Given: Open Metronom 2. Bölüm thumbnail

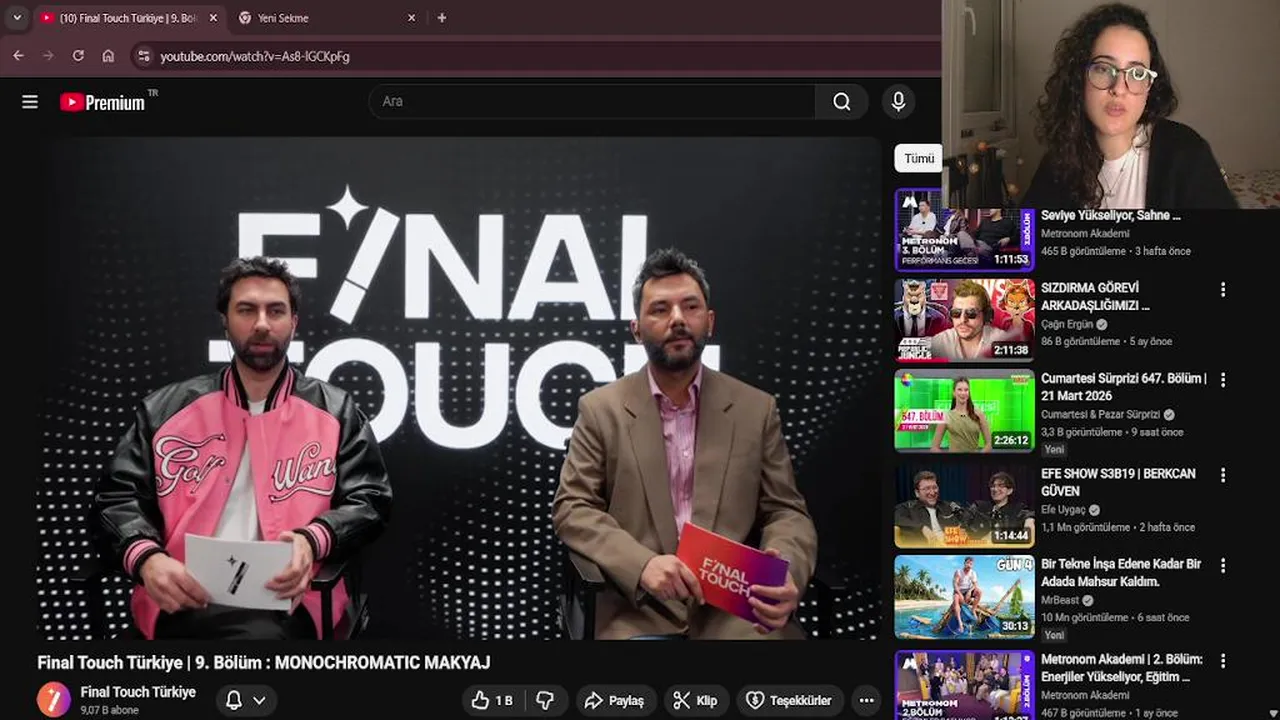Looking at the screenshot, I should click(965, 685).
